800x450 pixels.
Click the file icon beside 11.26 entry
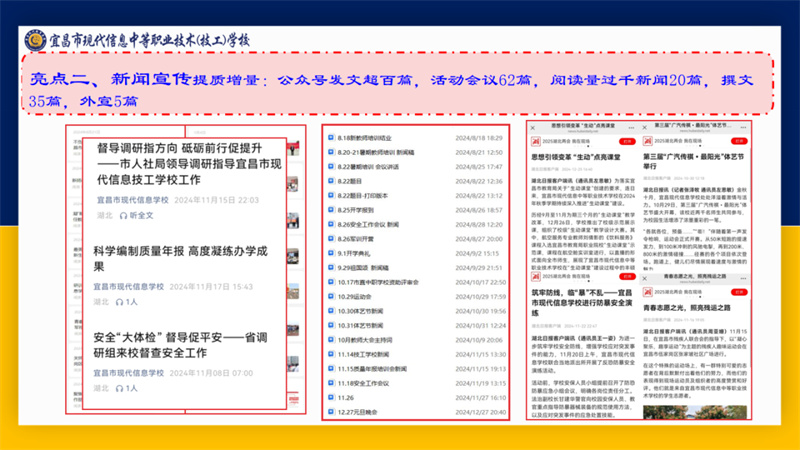[x=330, y=397]
